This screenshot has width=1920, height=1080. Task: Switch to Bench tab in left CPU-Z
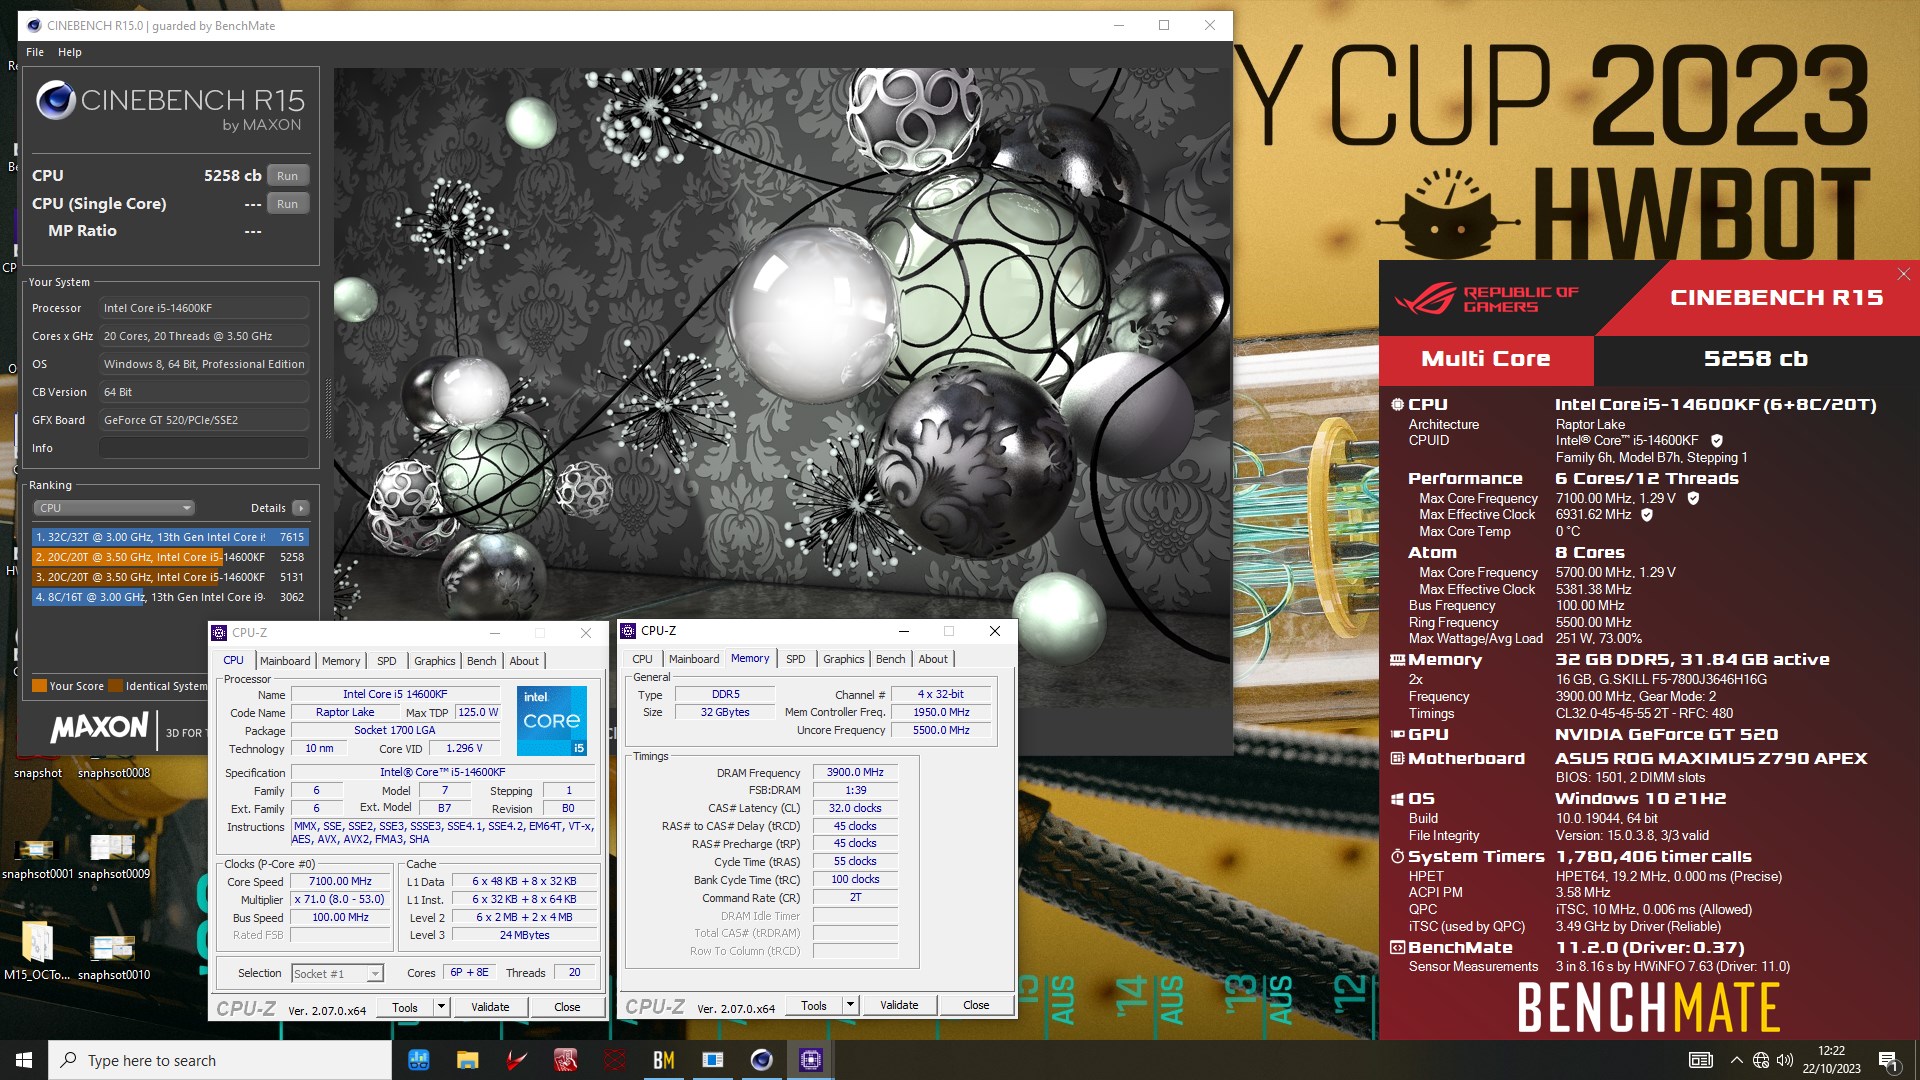481,661
